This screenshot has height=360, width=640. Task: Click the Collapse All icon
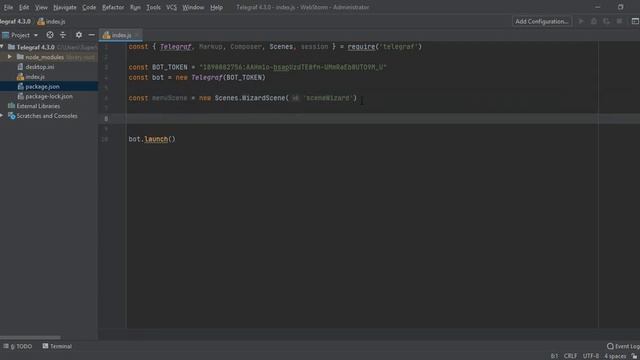tap(63, 35)
